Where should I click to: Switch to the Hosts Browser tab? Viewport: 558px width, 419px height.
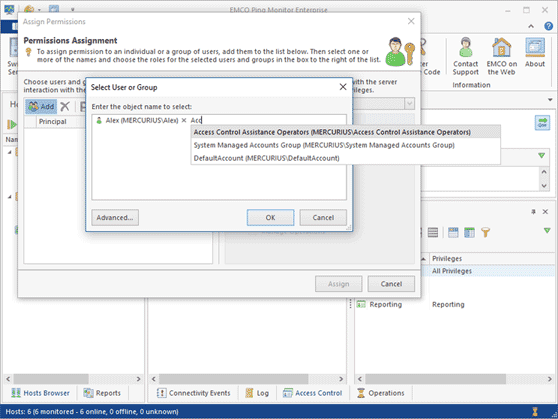coord(41,393)
